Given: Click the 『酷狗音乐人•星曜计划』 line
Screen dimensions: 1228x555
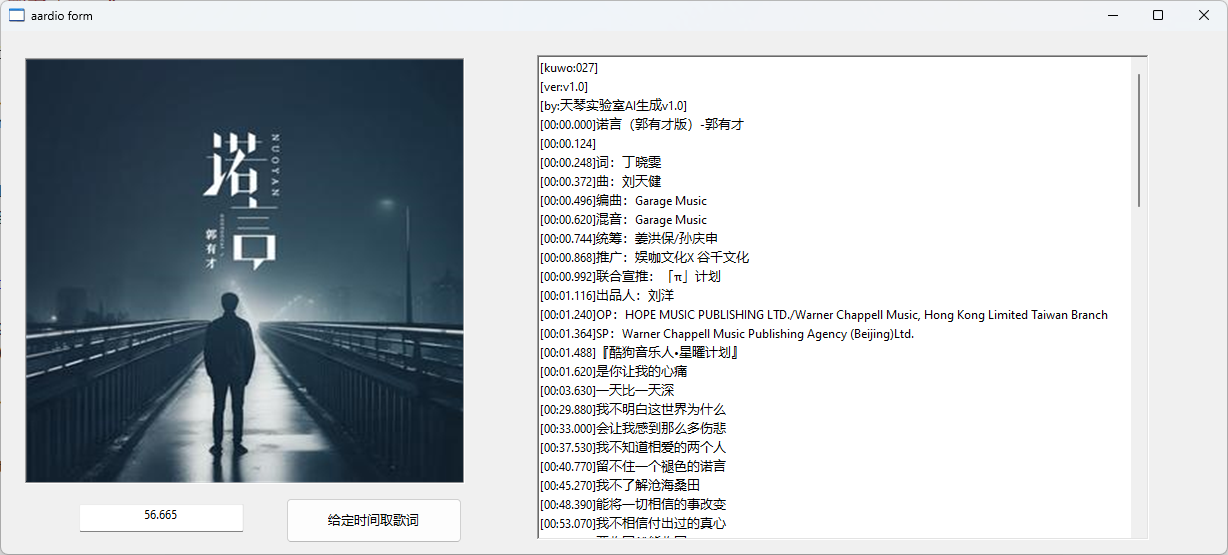Looking at the screenshot, I should click(x=639, y=353).
